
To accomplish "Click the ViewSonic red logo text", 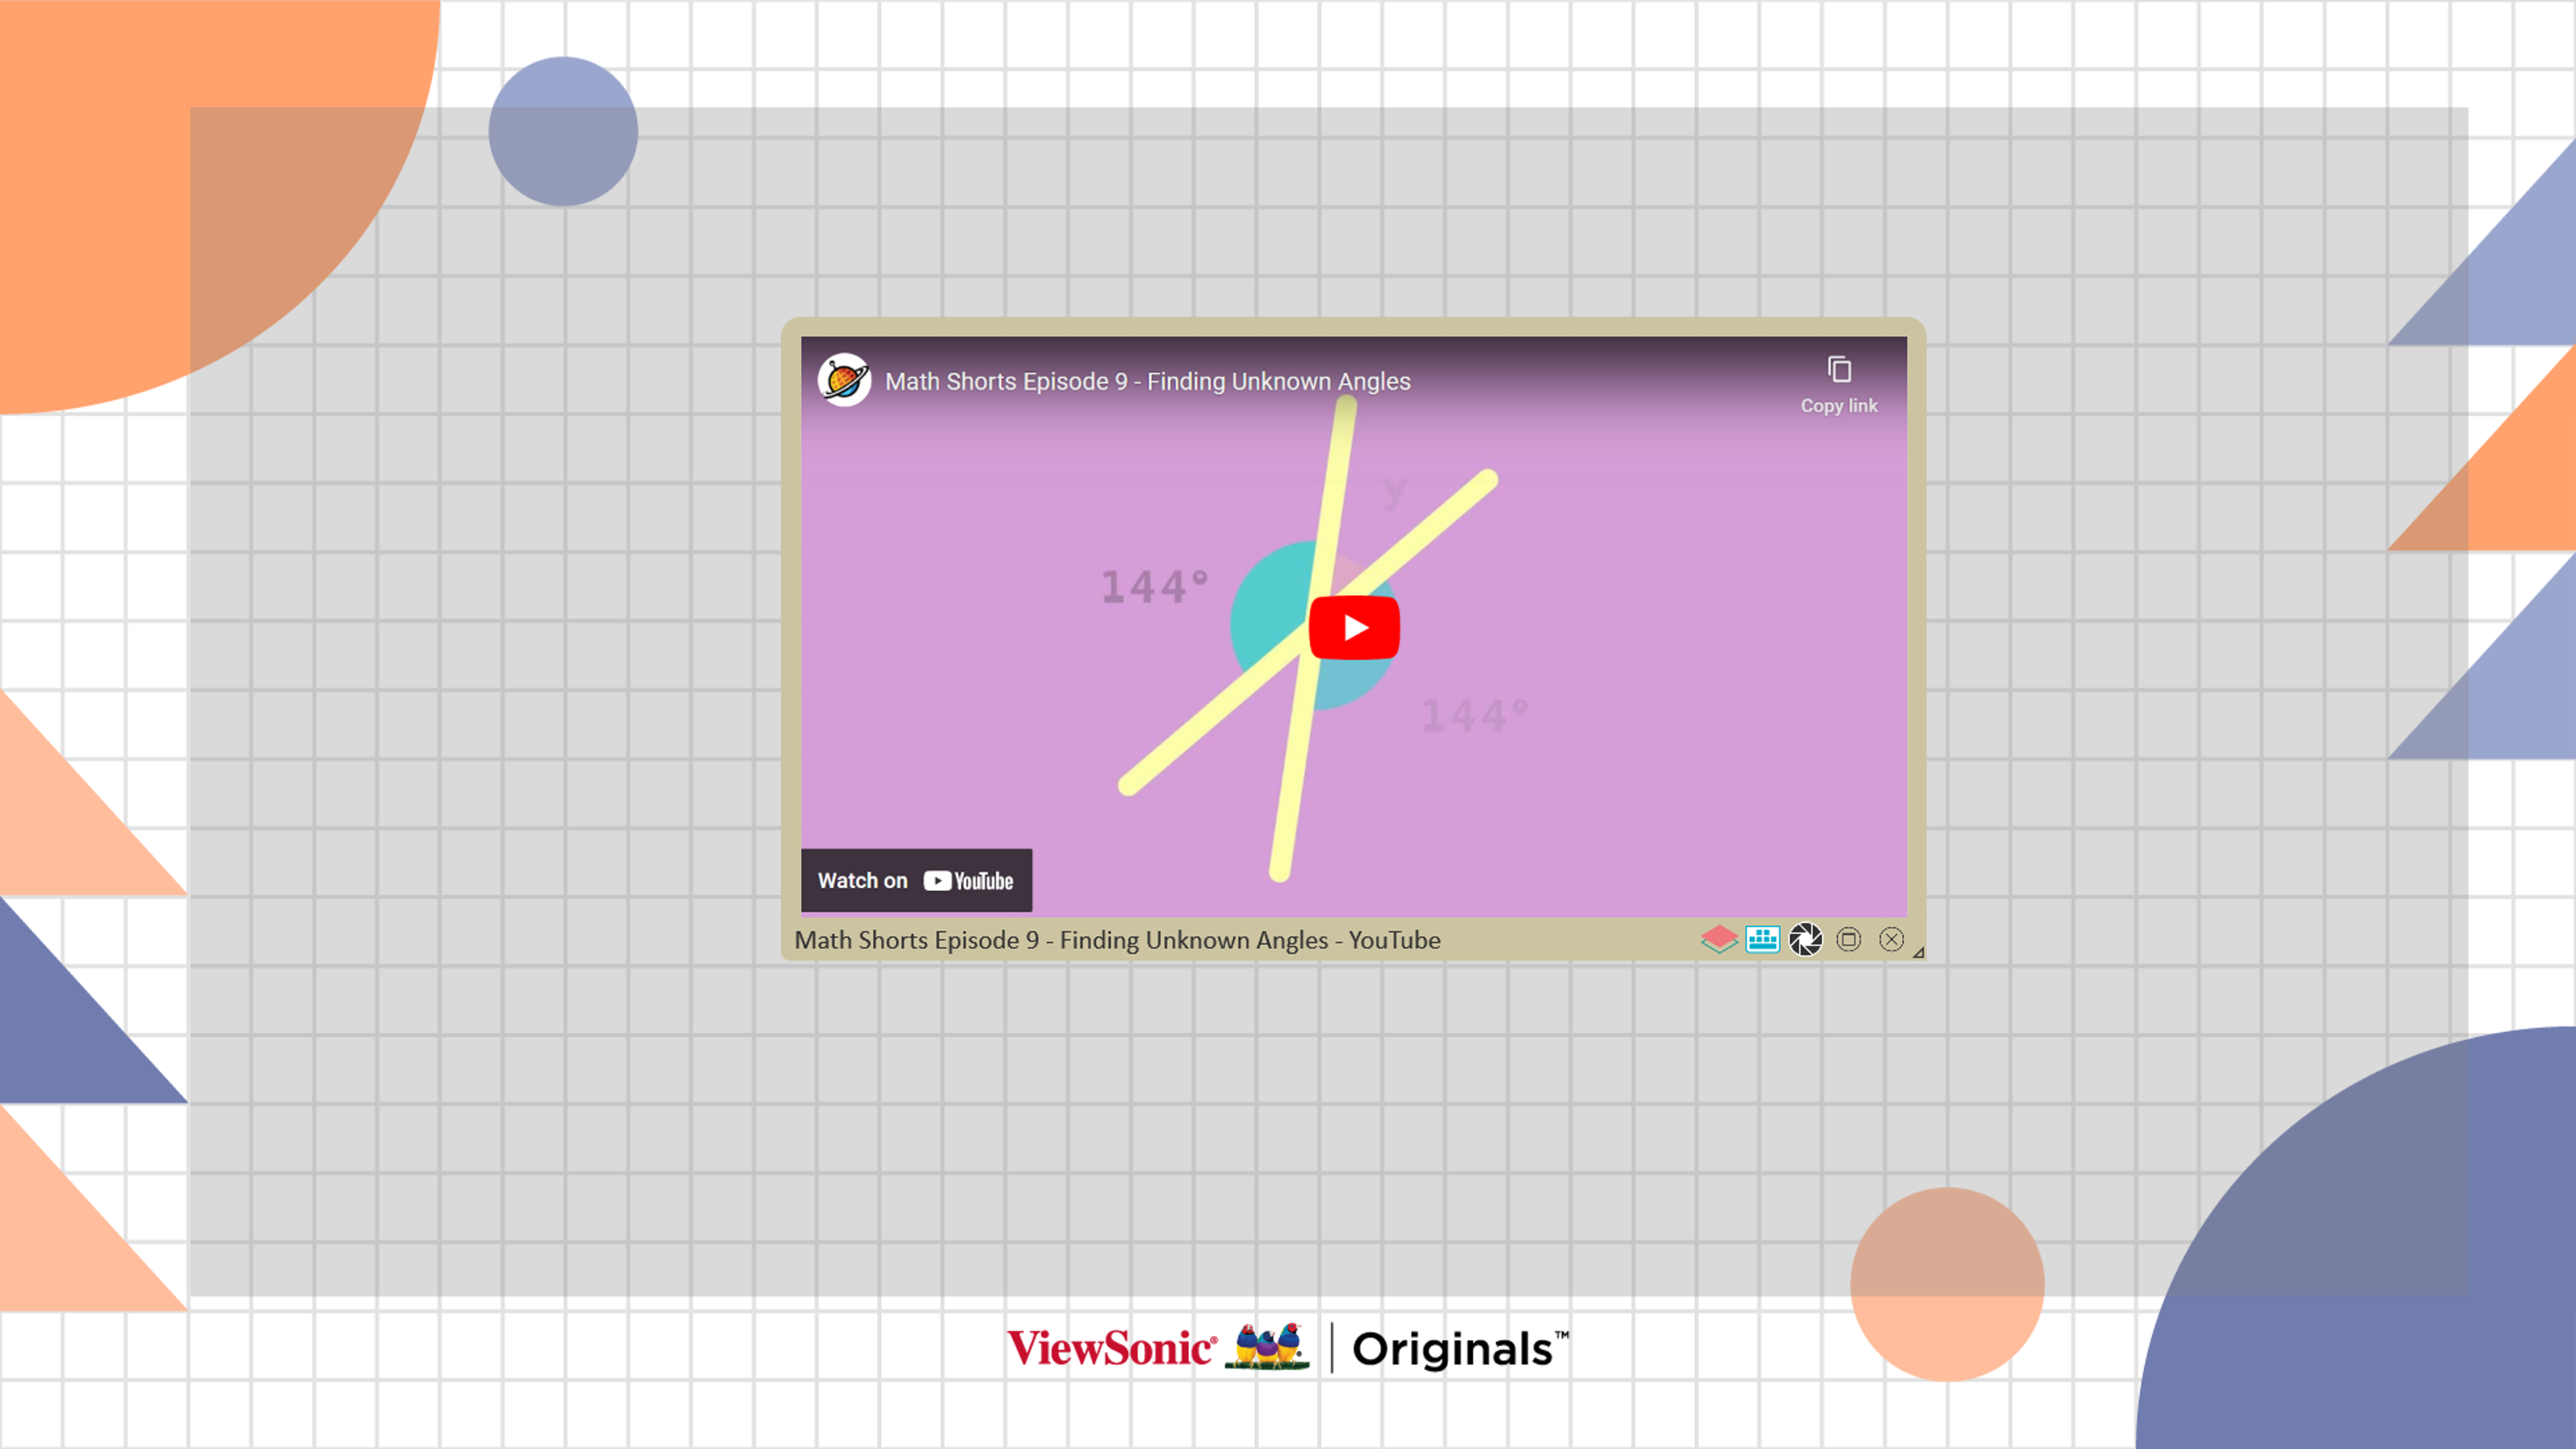I will click(1111, 1348).
